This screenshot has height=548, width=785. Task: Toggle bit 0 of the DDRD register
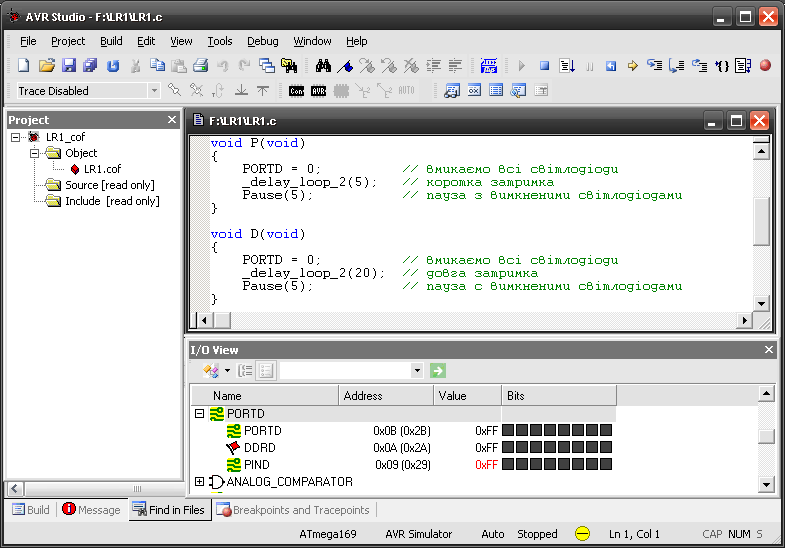click(x=606, y=447)
